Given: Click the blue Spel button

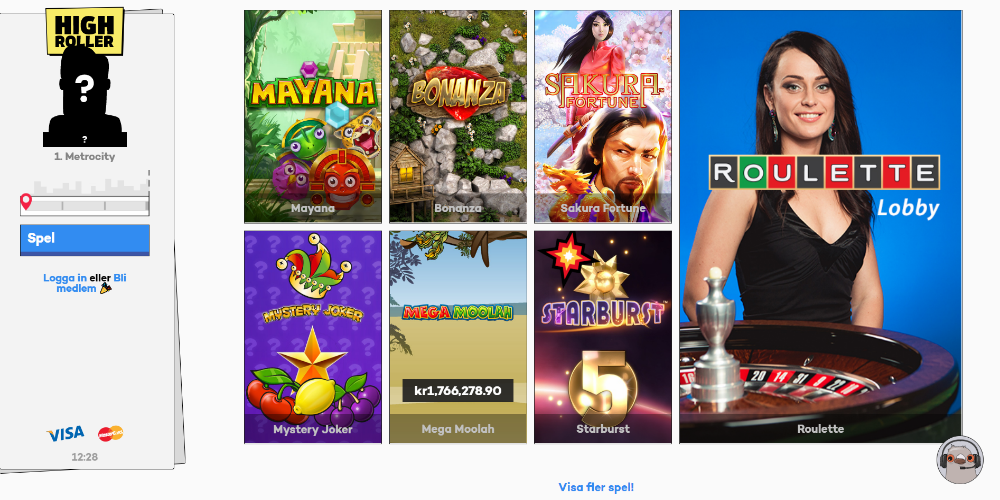Looking at the screenshot, I should pyautogui.click(x=85, y=240).
